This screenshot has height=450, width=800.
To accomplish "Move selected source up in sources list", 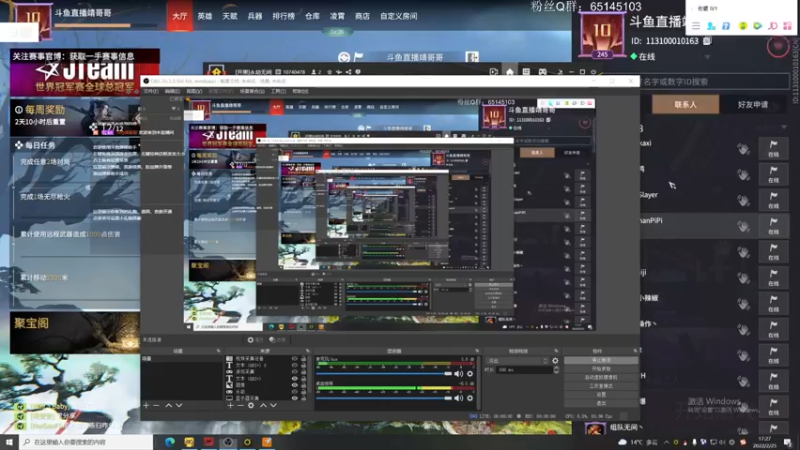I will click(263, 405).
